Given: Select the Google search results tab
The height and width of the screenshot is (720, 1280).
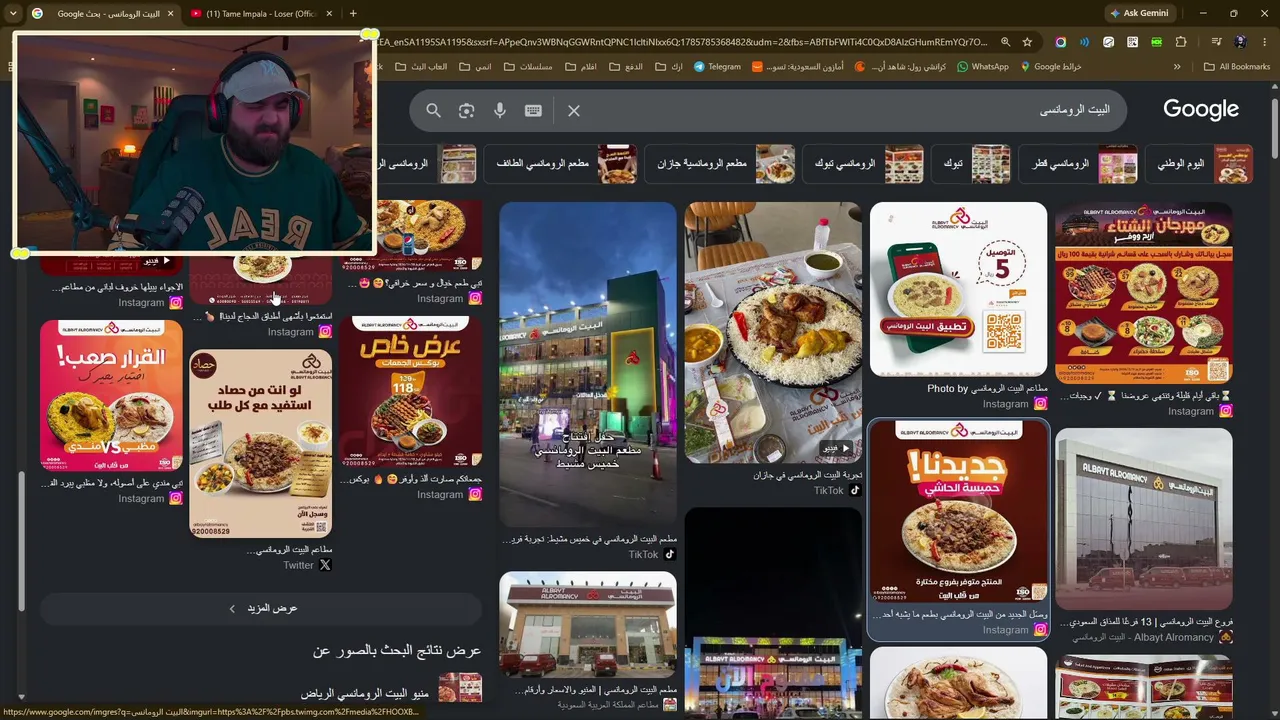Looking at the screenshot, I should click(103, 13).
